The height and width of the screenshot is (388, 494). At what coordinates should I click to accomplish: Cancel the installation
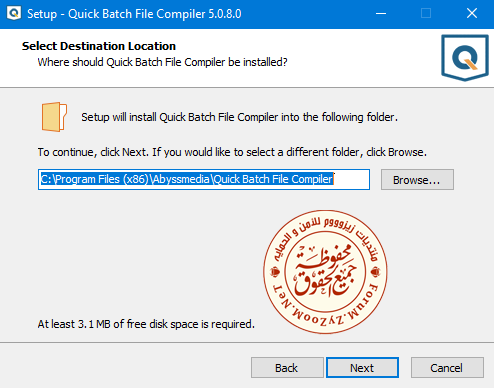pos(447,368)
